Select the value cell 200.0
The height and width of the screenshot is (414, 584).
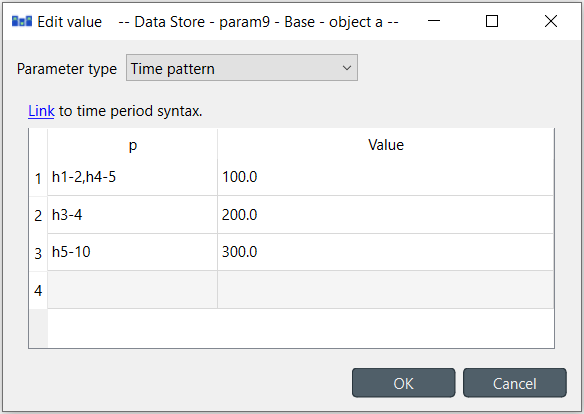385,215
